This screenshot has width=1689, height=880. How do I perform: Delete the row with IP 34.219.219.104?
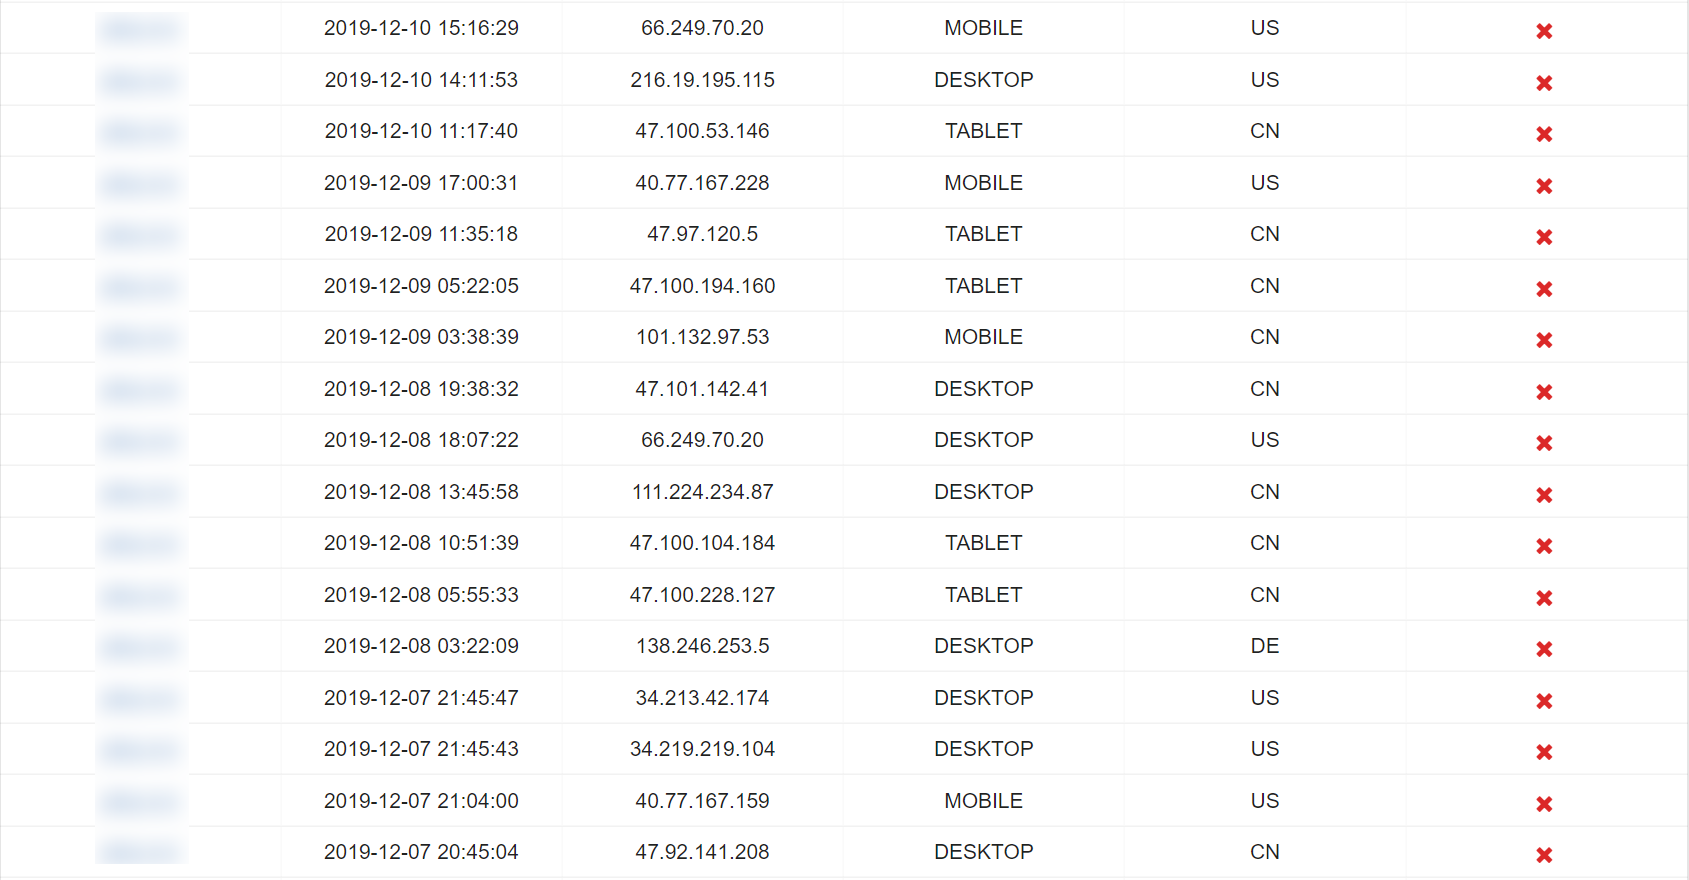(1544, 752)
